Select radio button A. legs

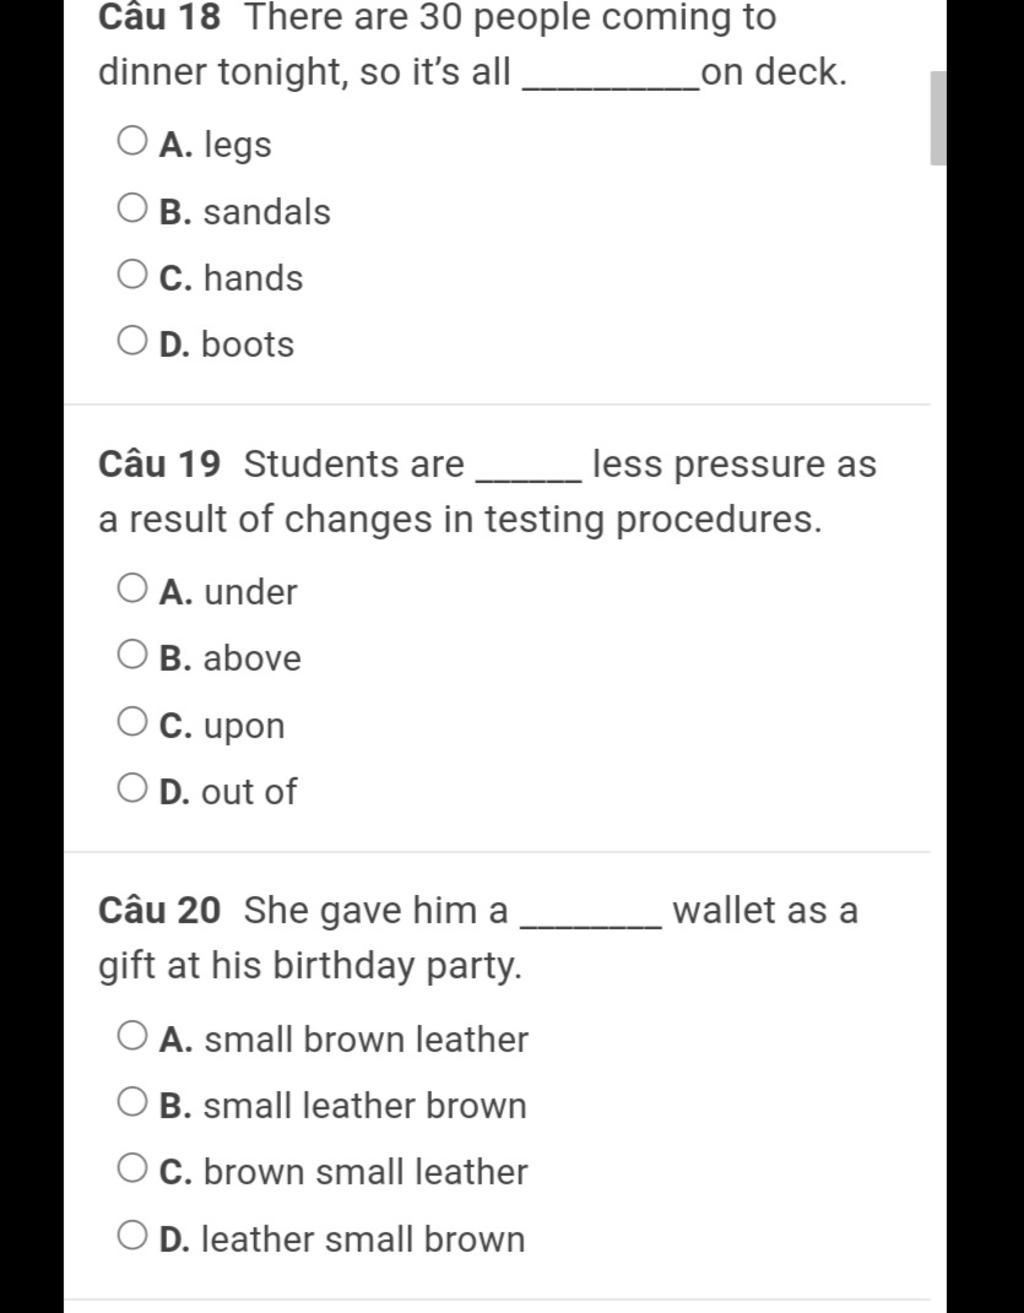coord(132,141)
